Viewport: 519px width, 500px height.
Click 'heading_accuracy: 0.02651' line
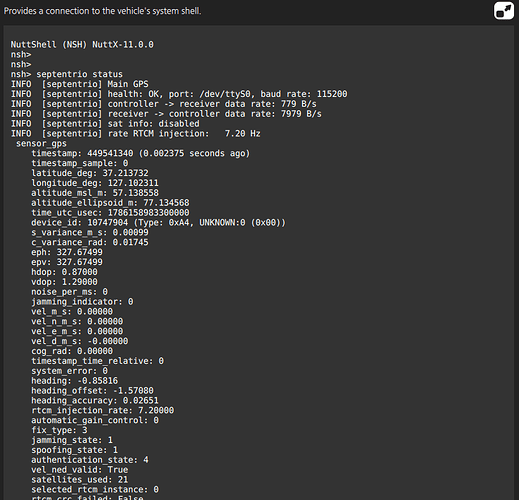95,400
